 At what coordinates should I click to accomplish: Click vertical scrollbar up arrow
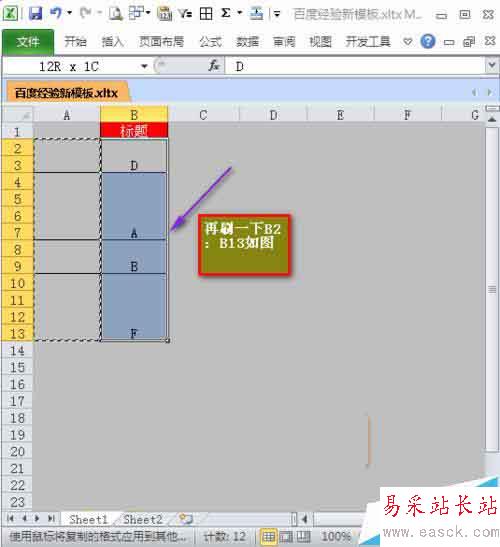click(492, 120)
